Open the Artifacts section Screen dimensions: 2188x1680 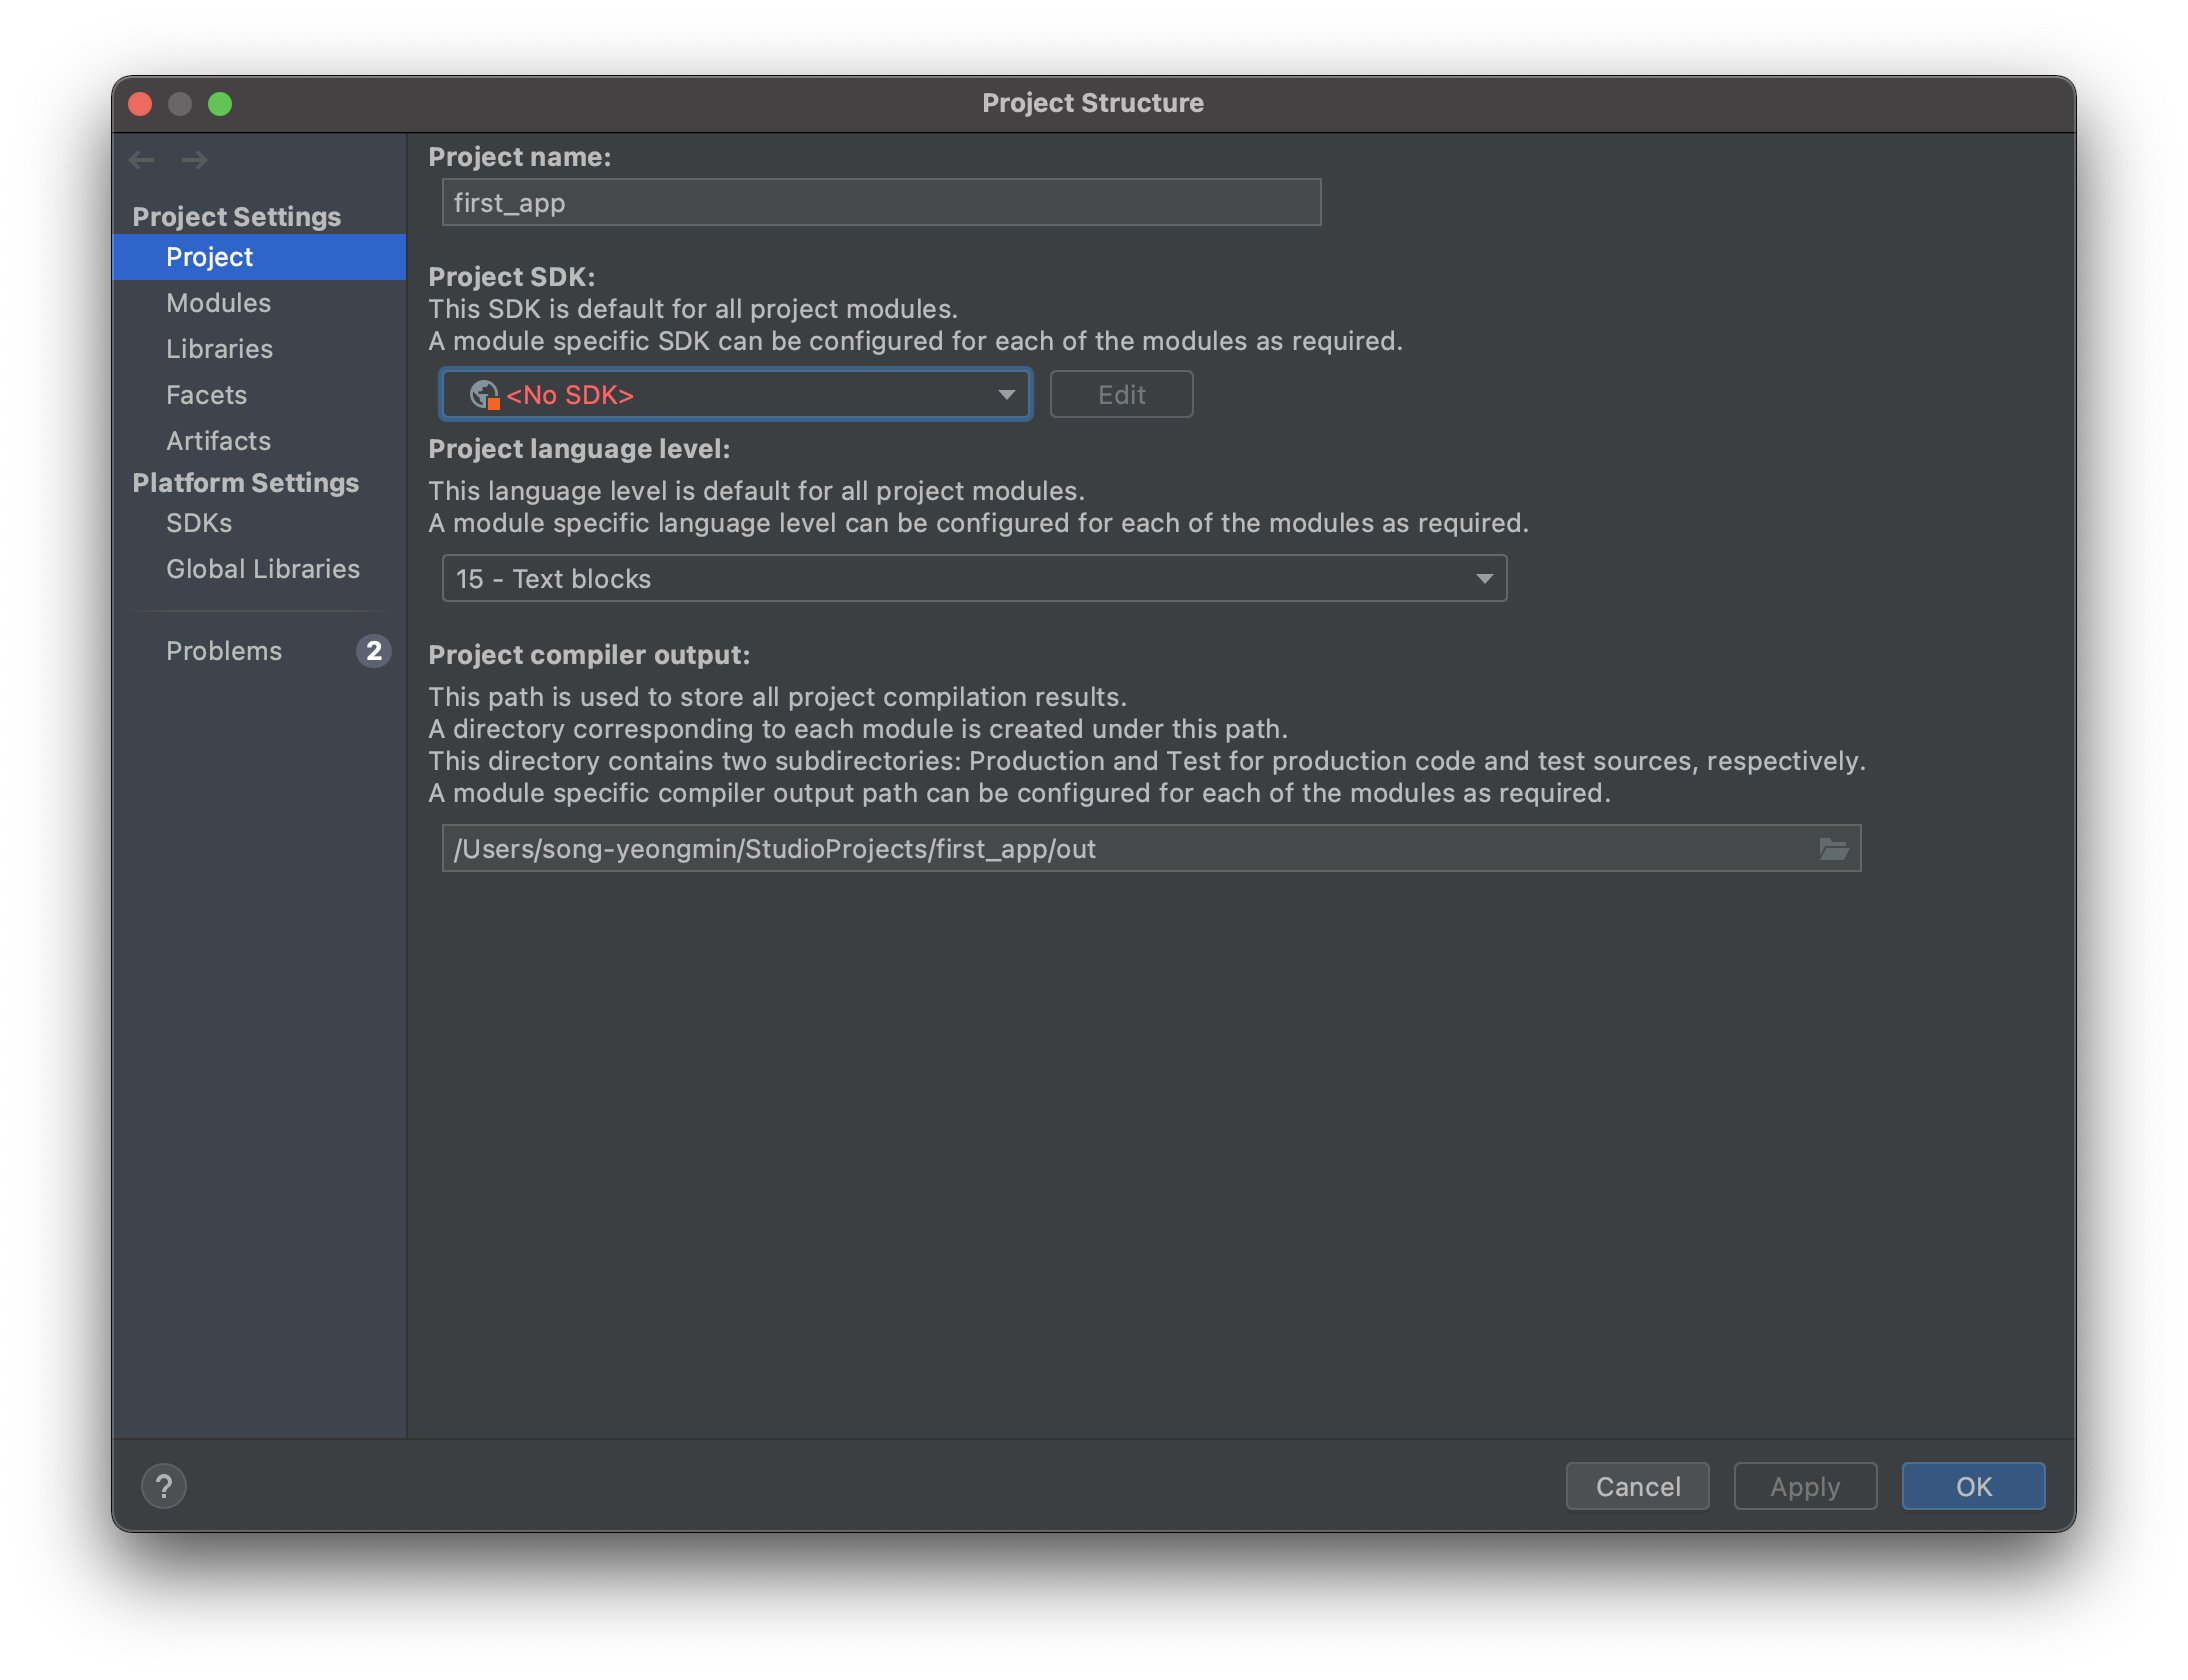218,441
